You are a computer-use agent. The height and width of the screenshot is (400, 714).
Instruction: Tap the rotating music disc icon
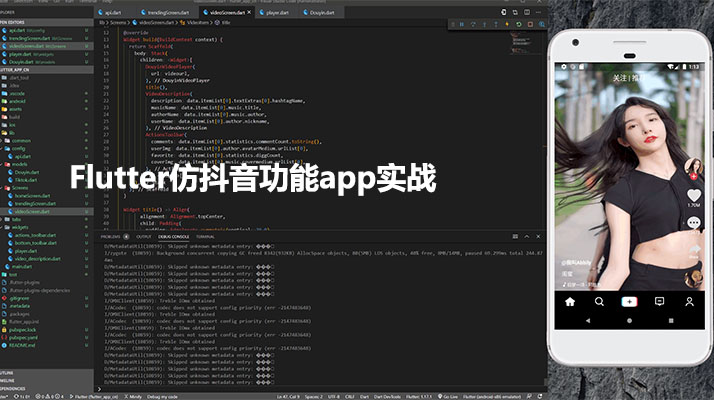pyautogui.click(x=694, y=277)
